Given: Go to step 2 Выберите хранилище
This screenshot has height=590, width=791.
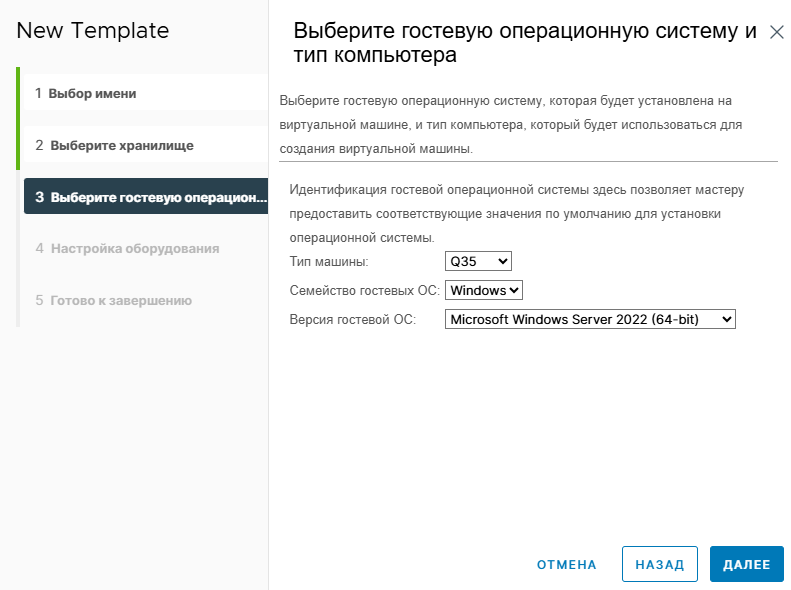Looking at the screenshot, I should pos(146,145).
